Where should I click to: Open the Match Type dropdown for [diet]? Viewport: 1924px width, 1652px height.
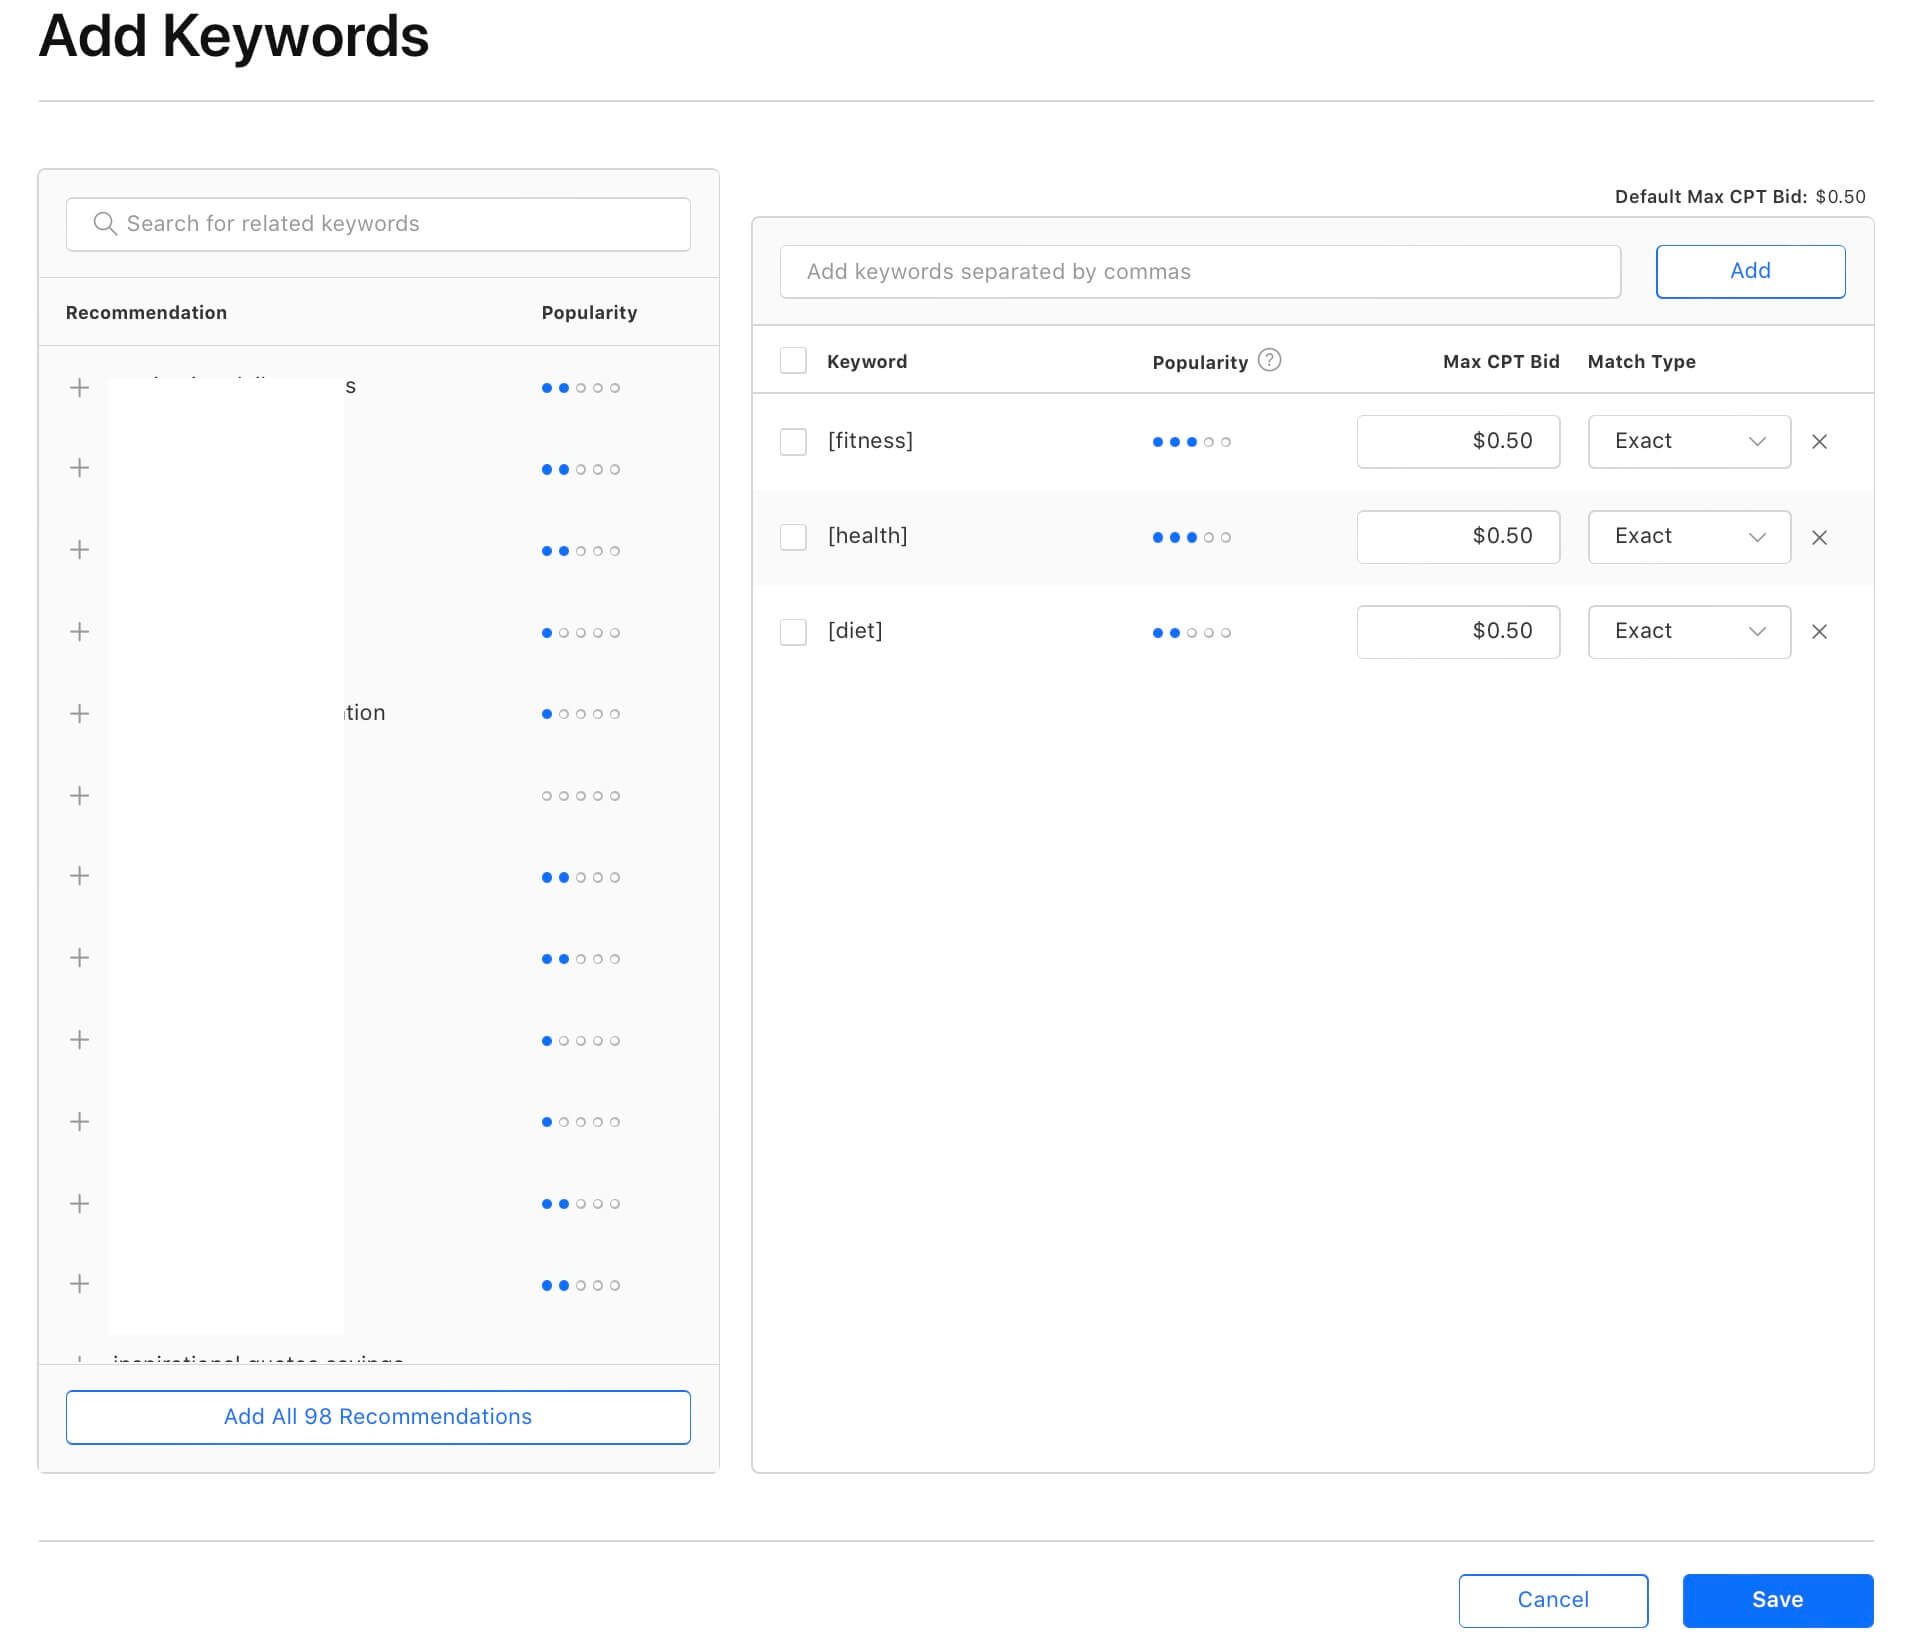coord(1688,632)
